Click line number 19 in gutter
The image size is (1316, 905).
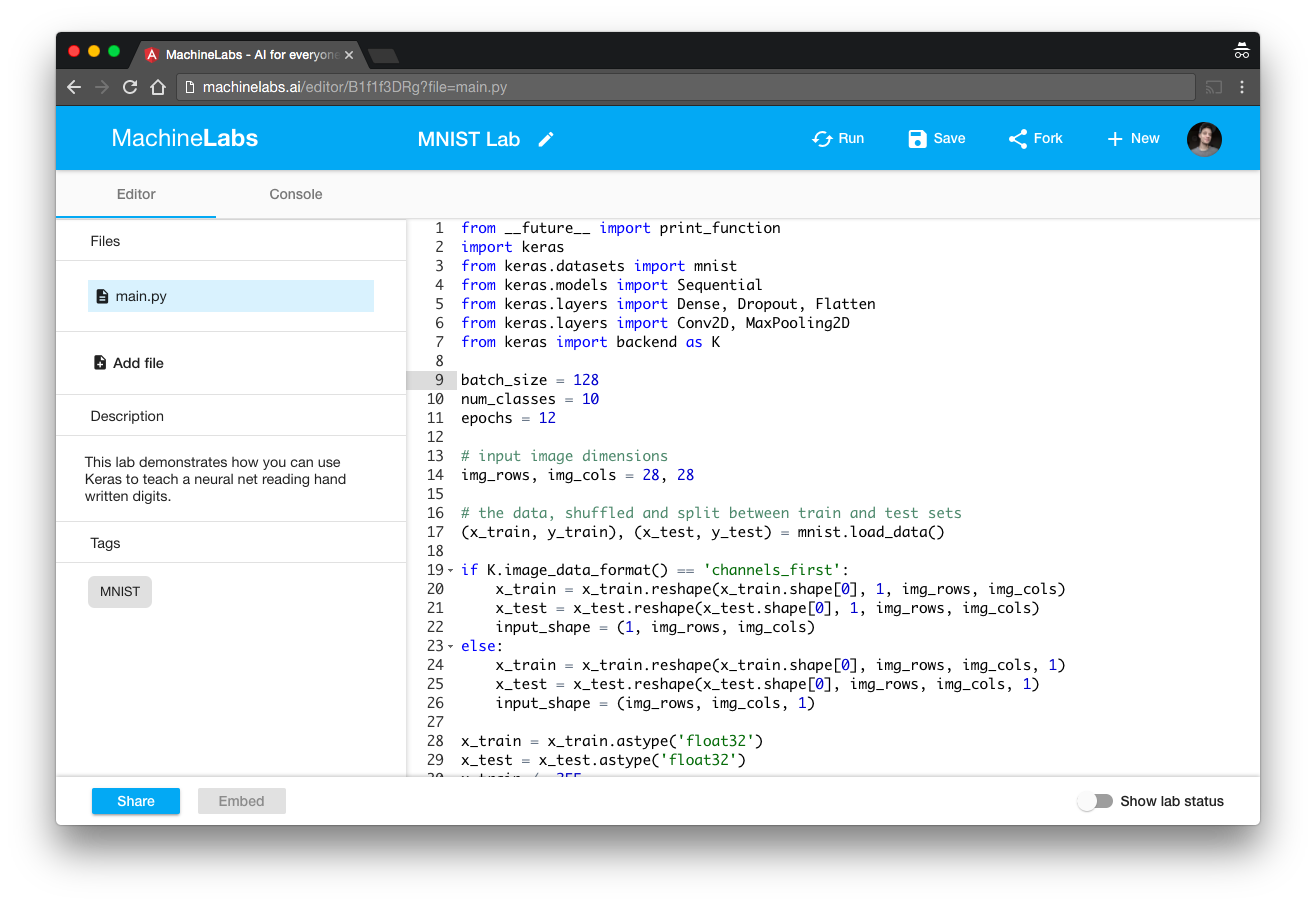(x=435, y=570)
